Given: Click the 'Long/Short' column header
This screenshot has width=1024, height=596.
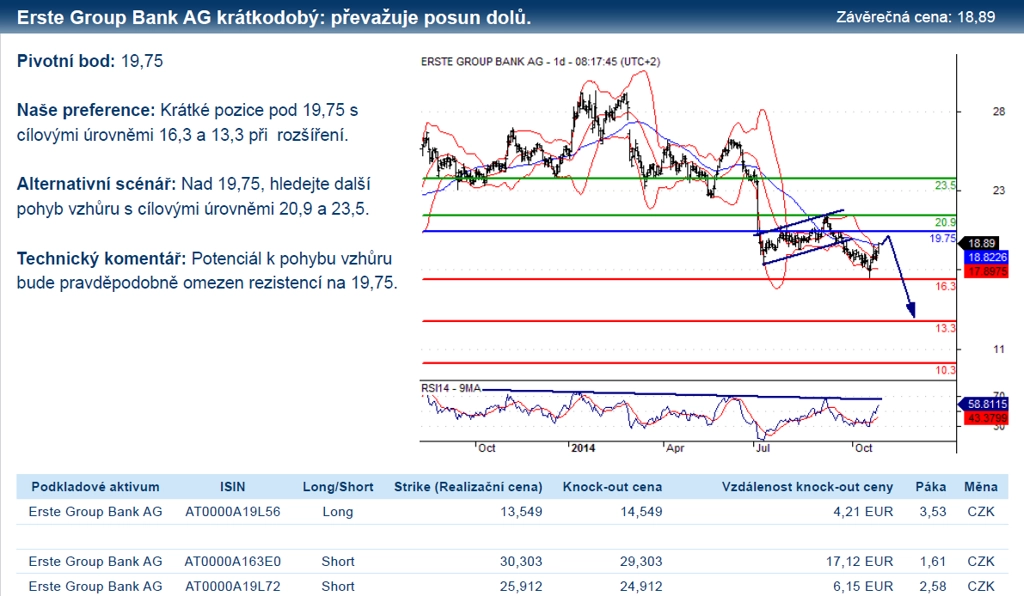Looking at the screenshot, I should pyautogui.click(x=338, y=487).
